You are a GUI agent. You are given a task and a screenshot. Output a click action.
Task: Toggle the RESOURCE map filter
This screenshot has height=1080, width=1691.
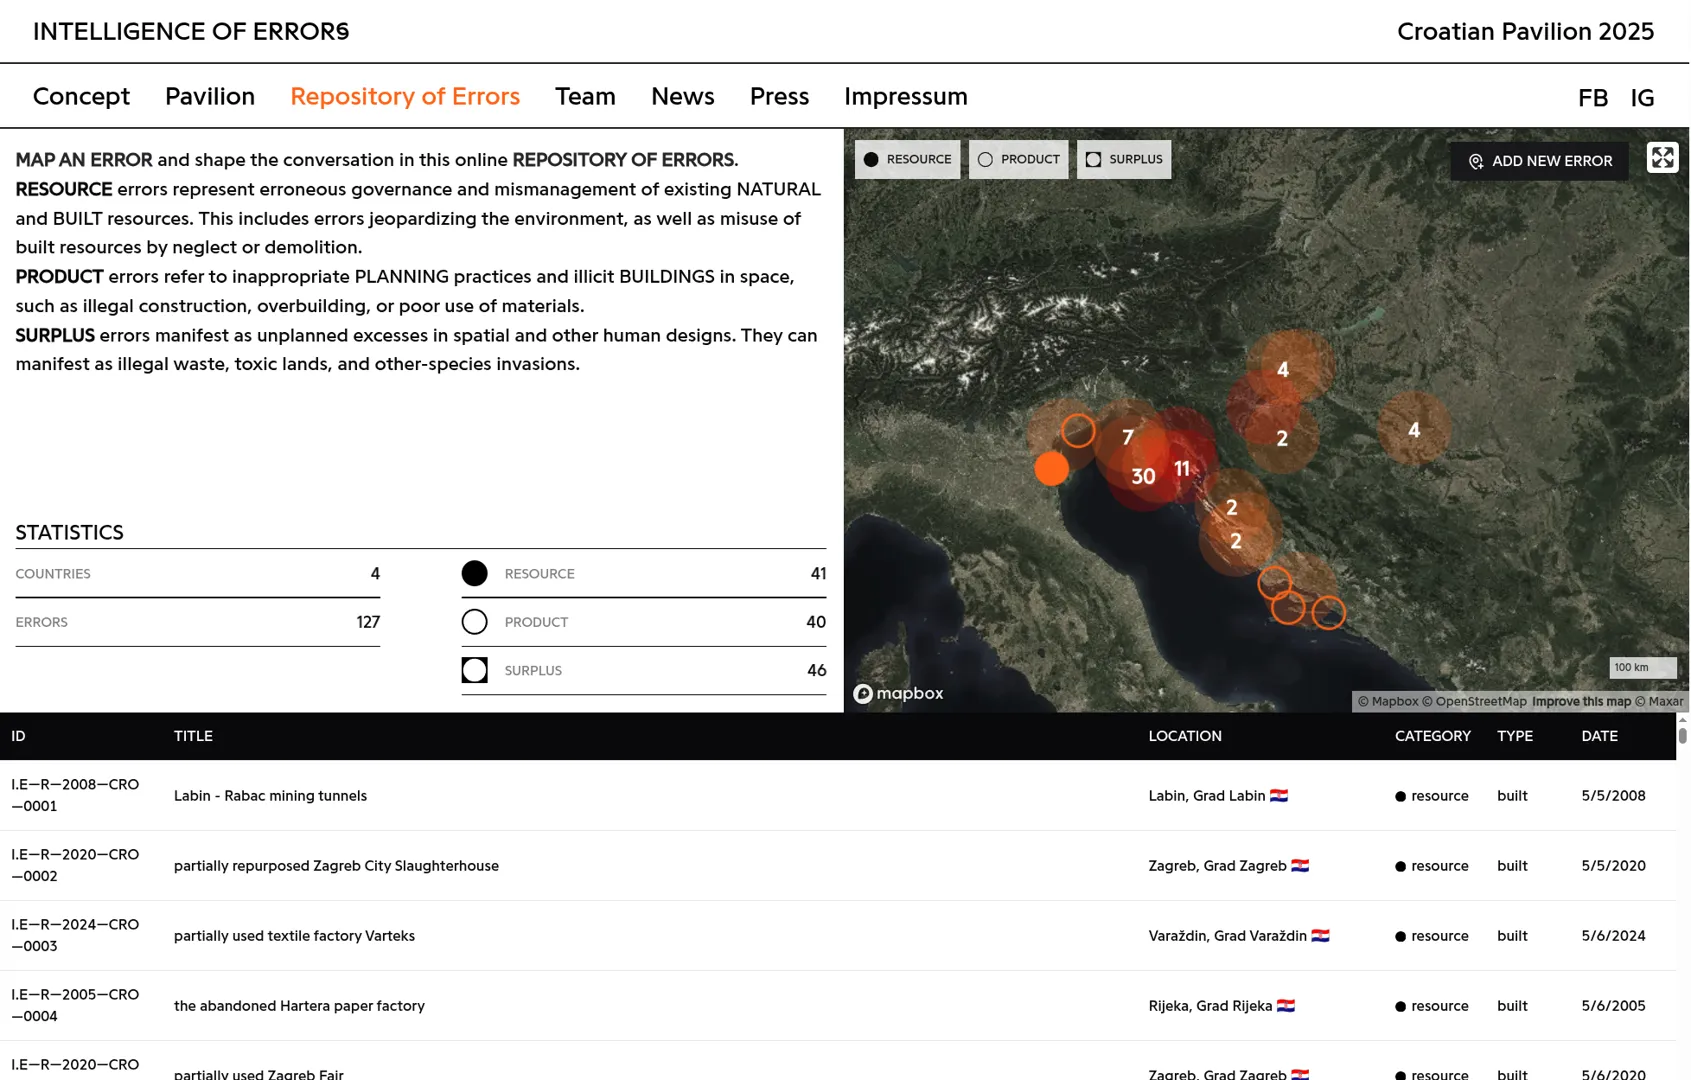click(x=907, y=160)
